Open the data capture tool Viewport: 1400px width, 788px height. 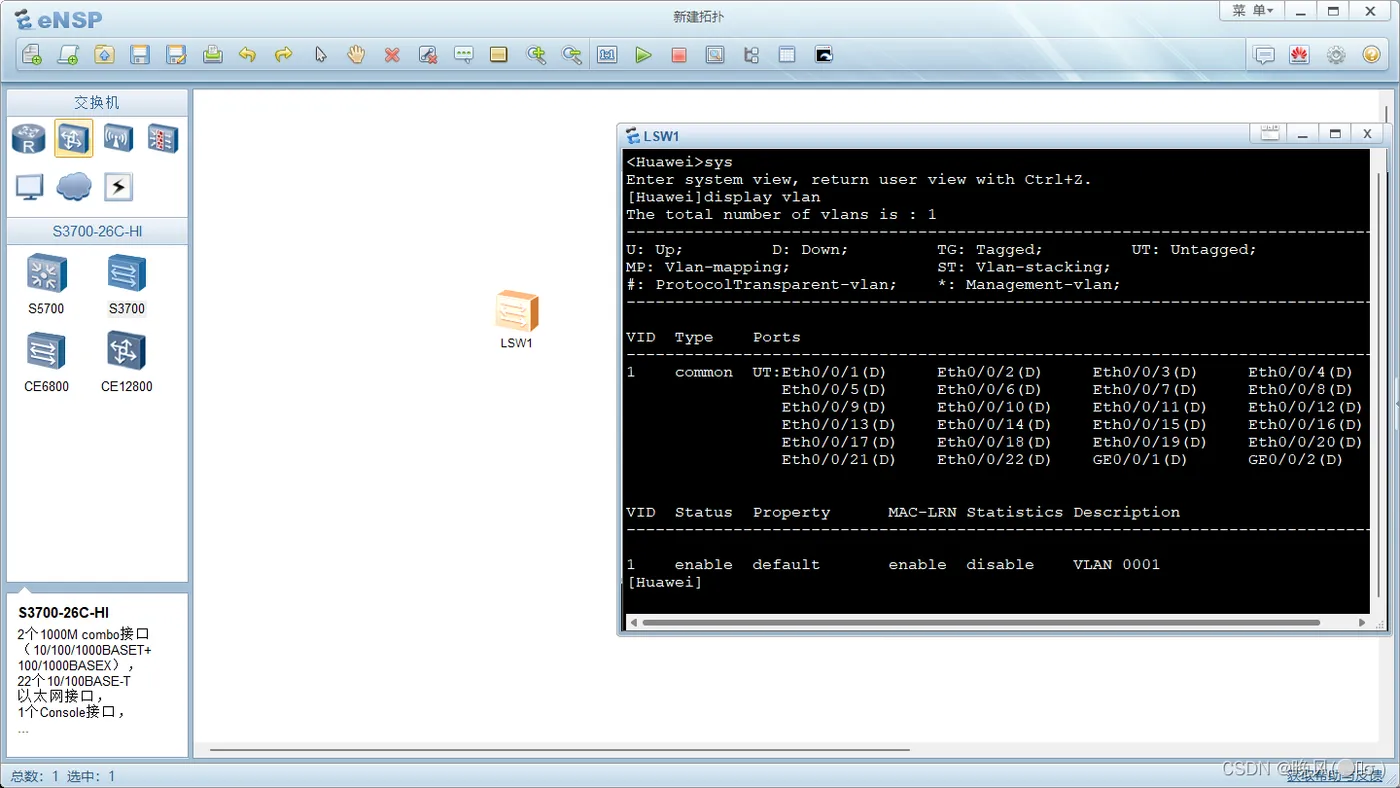pos(715,55)
